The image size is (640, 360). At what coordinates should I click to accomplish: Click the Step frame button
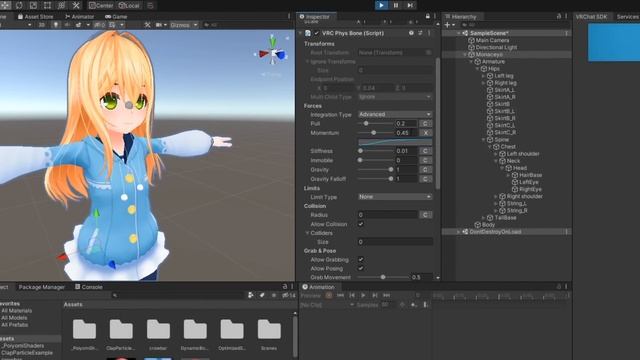410,5
